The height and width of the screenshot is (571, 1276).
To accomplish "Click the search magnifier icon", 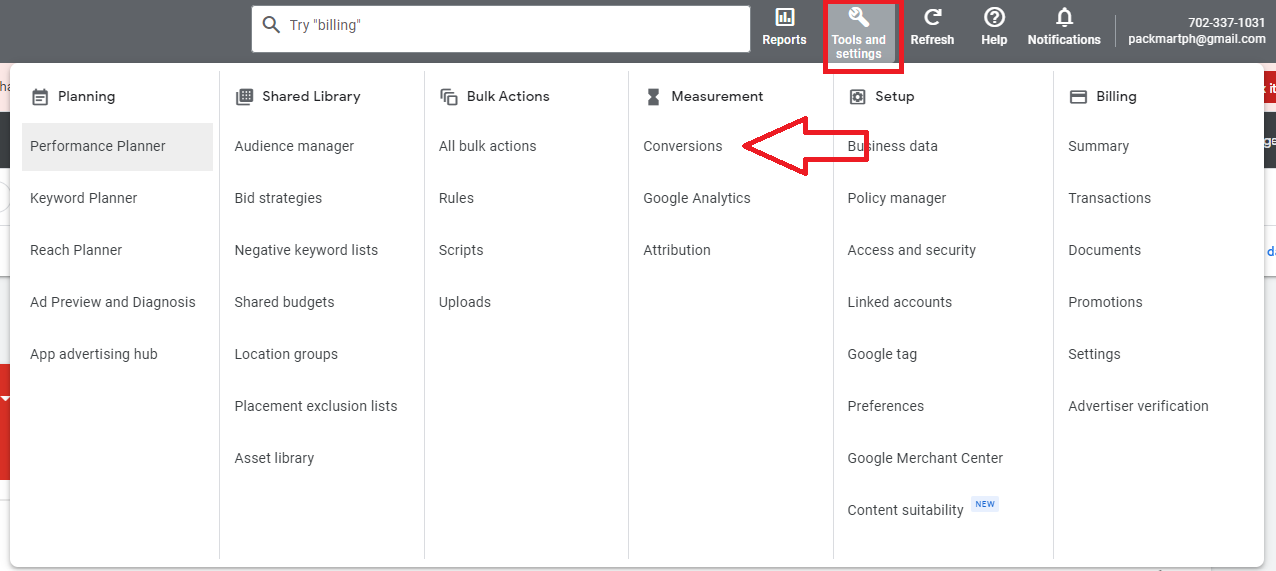I will (x=271, y=25).
